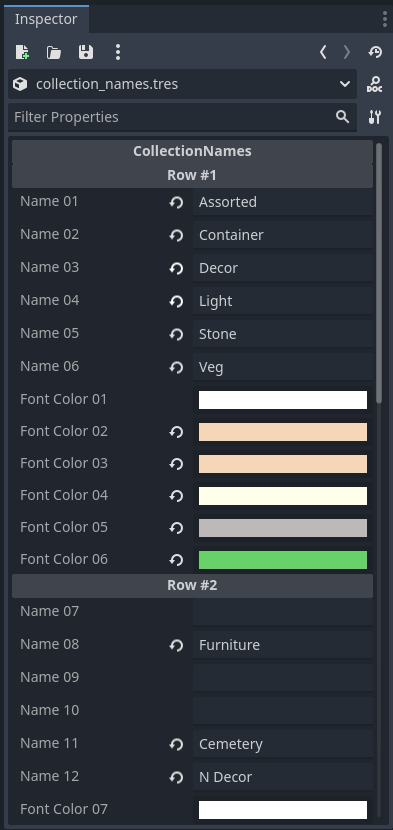Open the green Font Color 06 swatch

point(283,560)
